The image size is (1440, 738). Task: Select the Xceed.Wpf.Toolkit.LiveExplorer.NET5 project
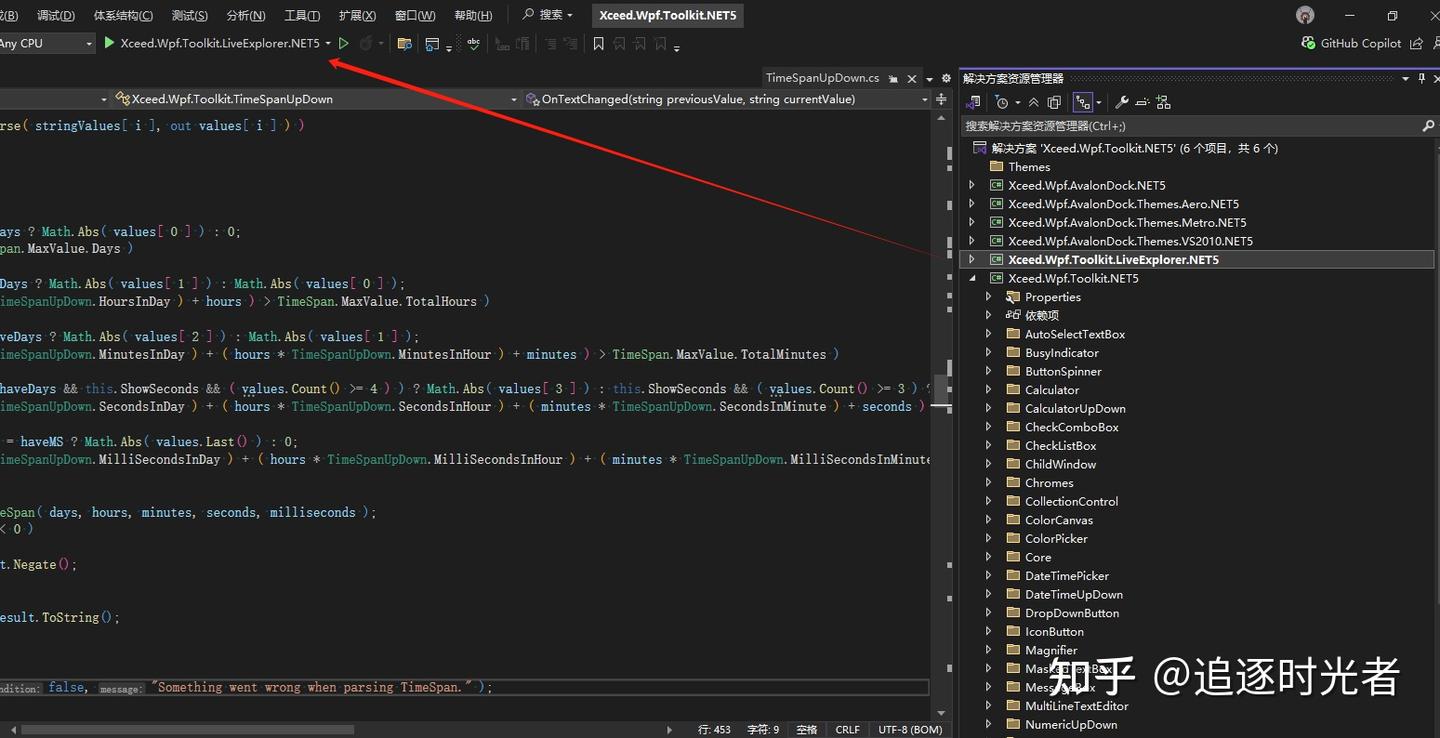1113,259
